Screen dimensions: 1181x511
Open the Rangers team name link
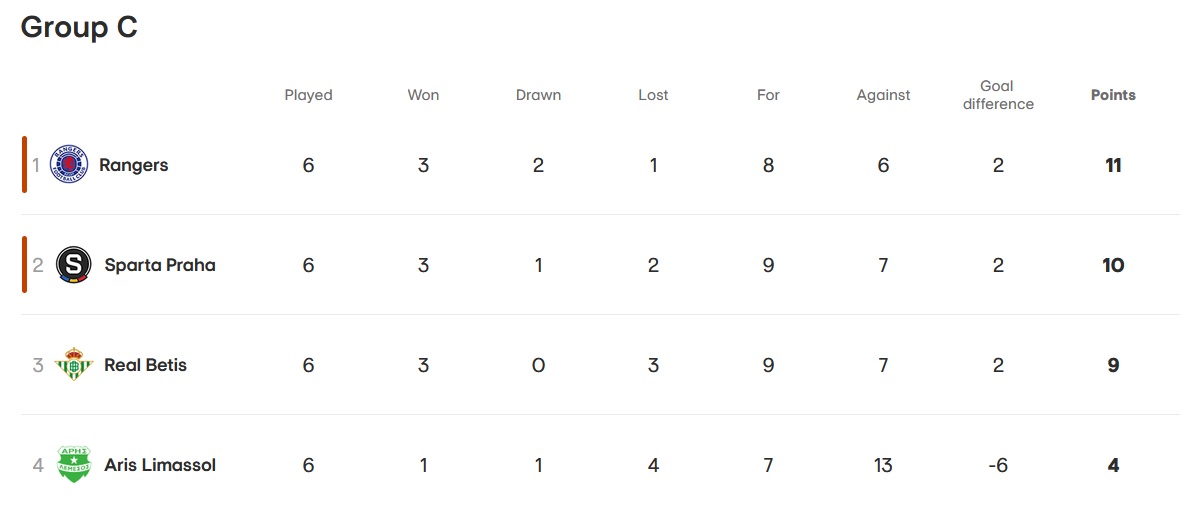tap(134, 165)
